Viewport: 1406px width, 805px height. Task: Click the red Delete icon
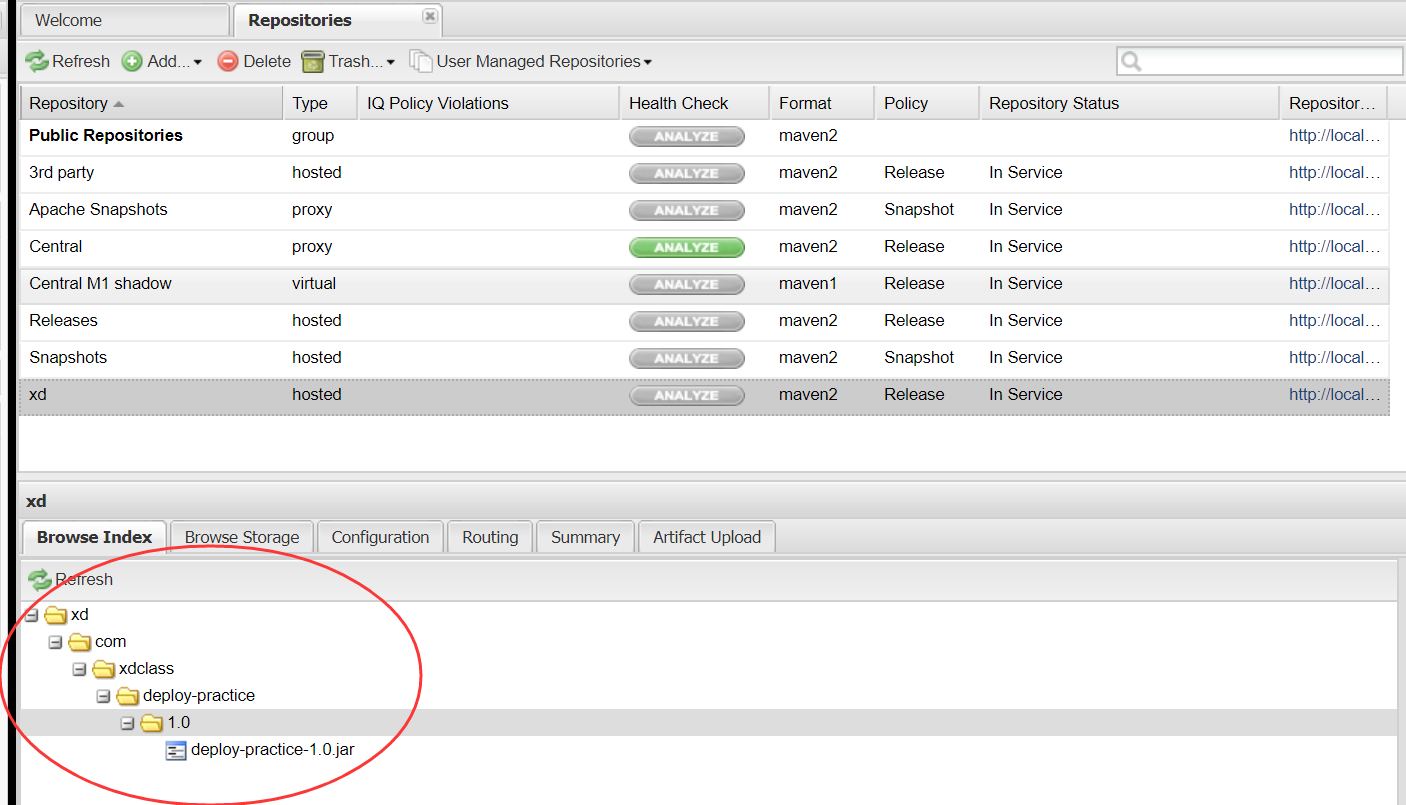tap(228, 61)
